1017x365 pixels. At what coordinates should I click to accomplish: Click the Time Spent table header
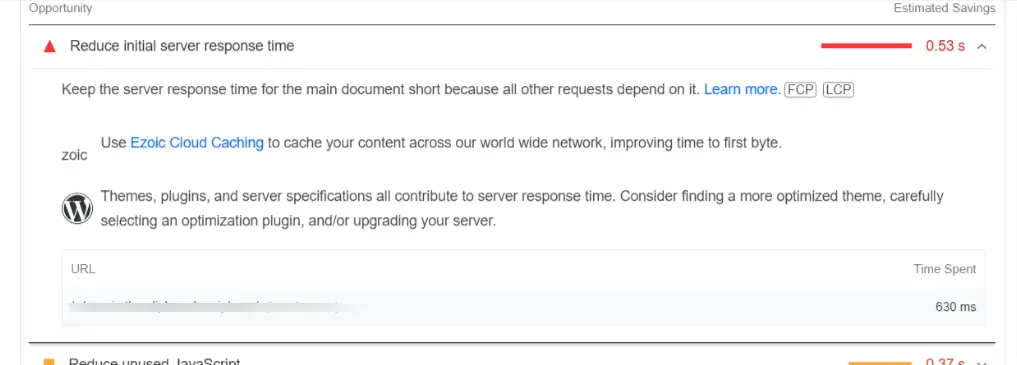point(945,269)
